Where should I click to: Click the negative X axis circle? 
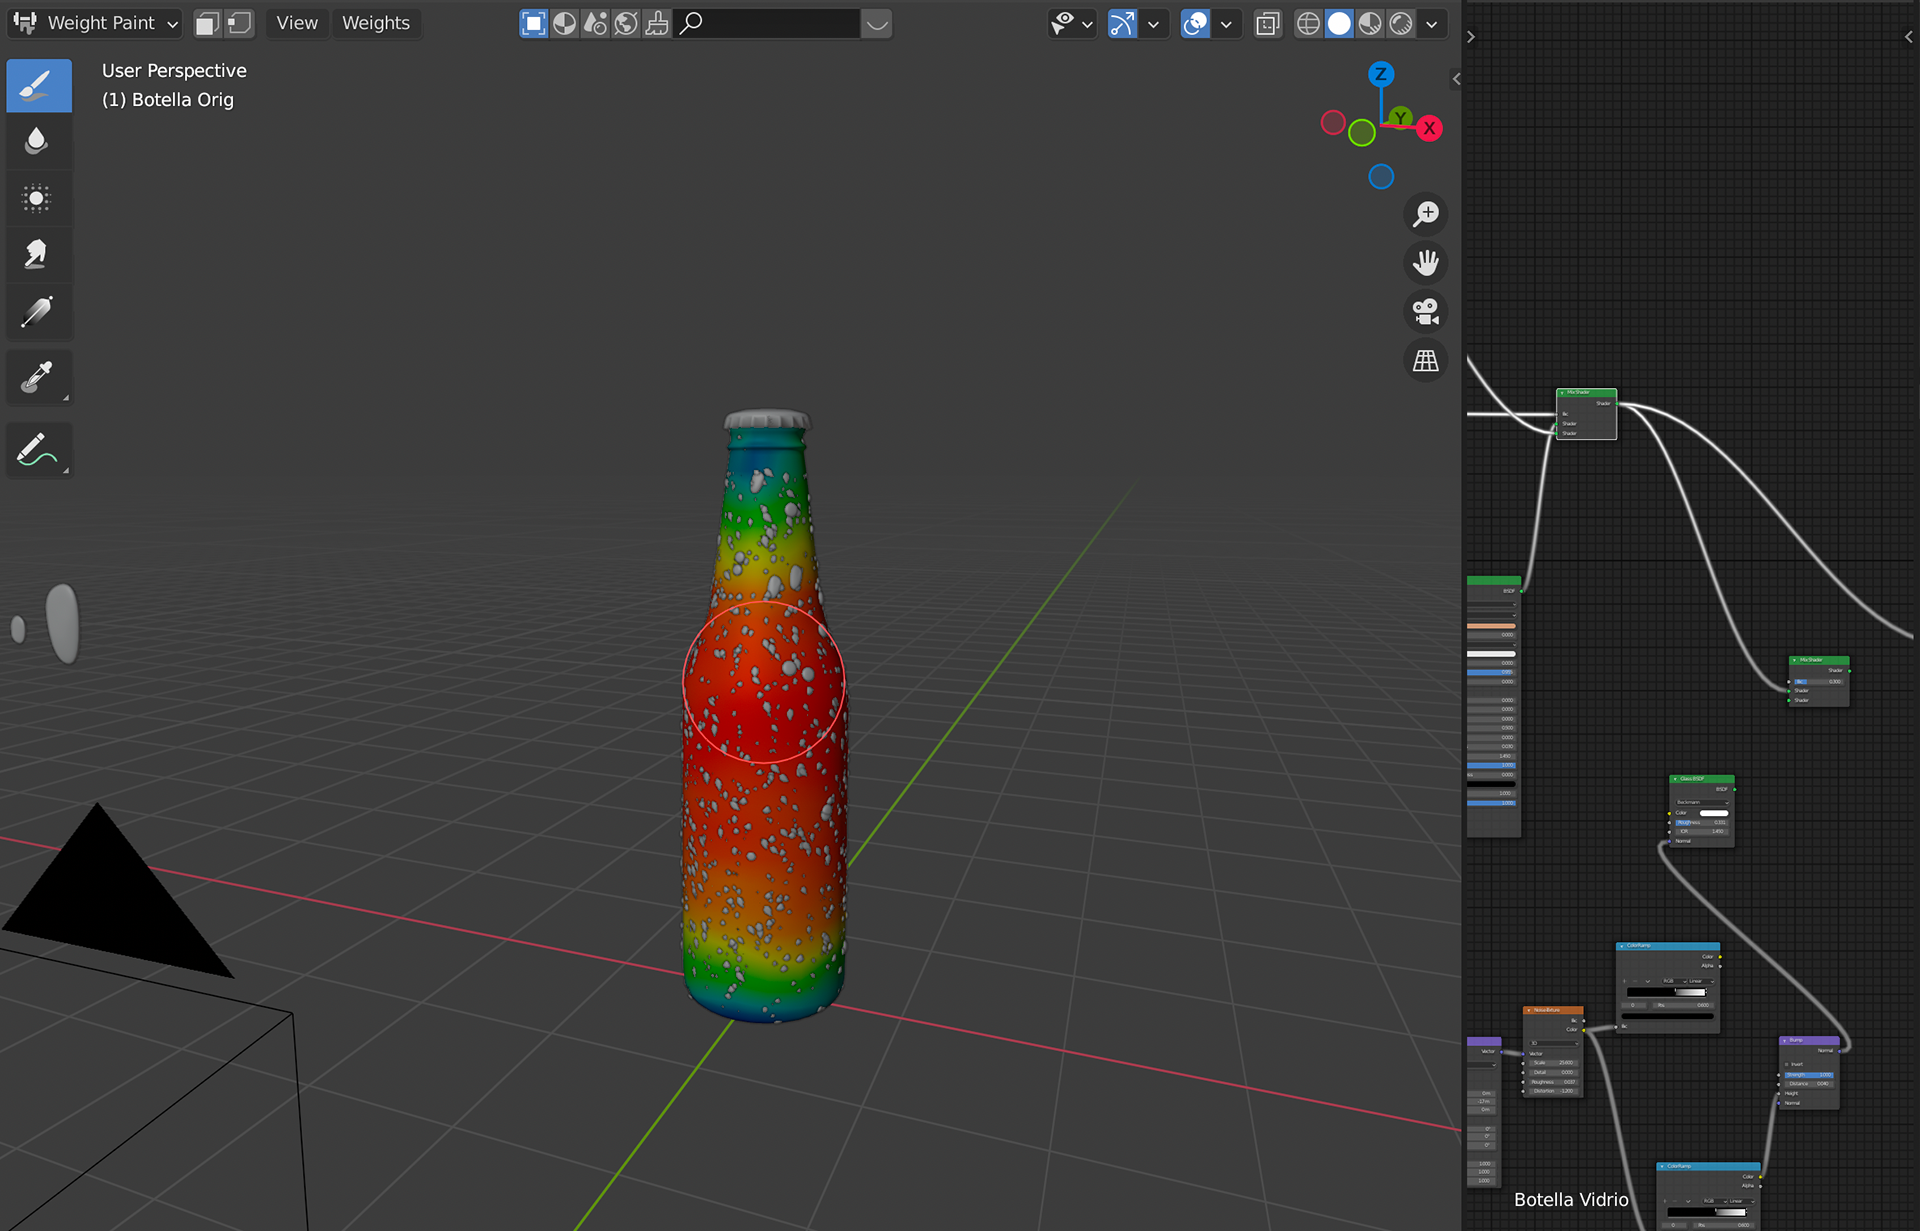pos(1333,123)
